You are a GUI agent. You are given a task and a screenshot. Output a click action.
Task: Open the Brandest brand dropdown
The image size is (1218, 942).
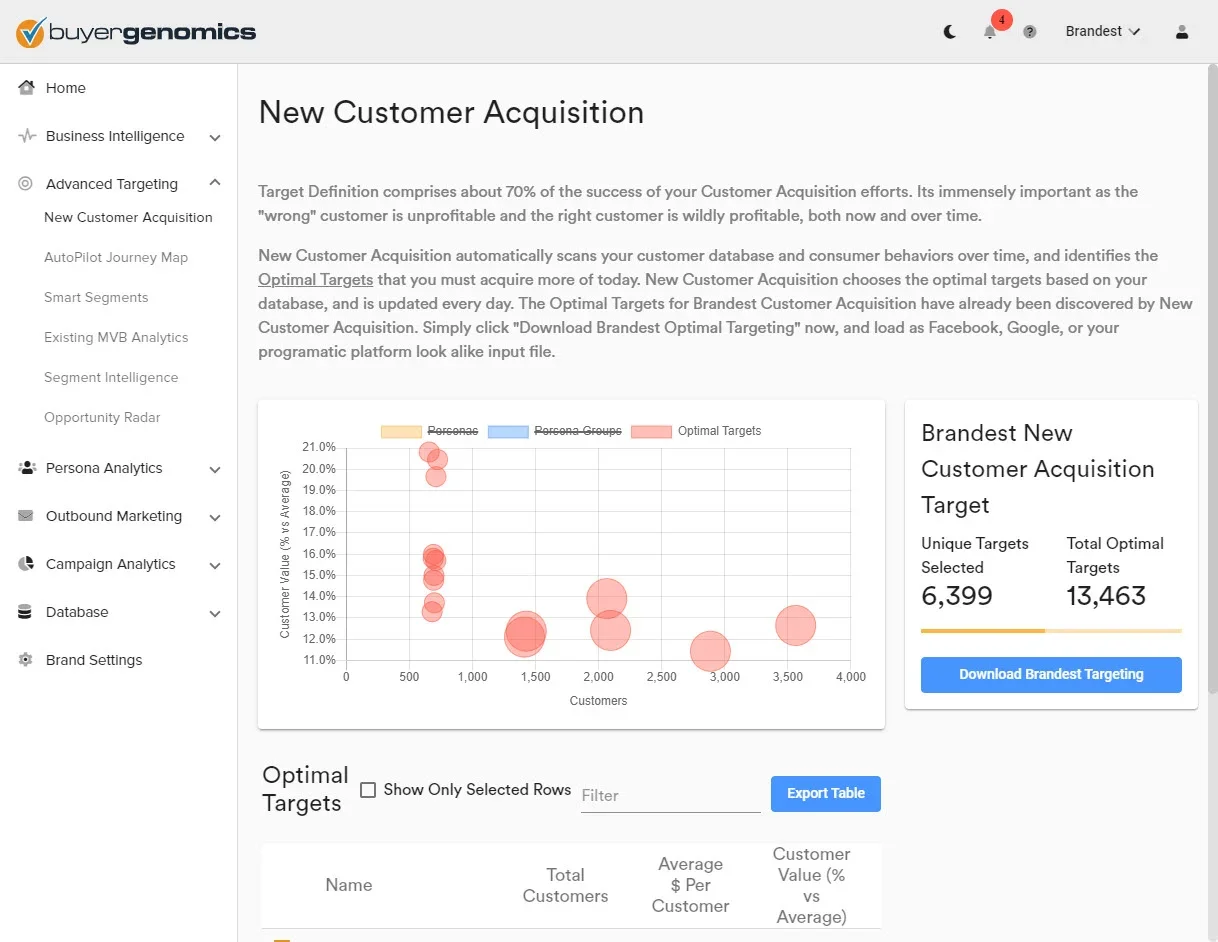1103,32
